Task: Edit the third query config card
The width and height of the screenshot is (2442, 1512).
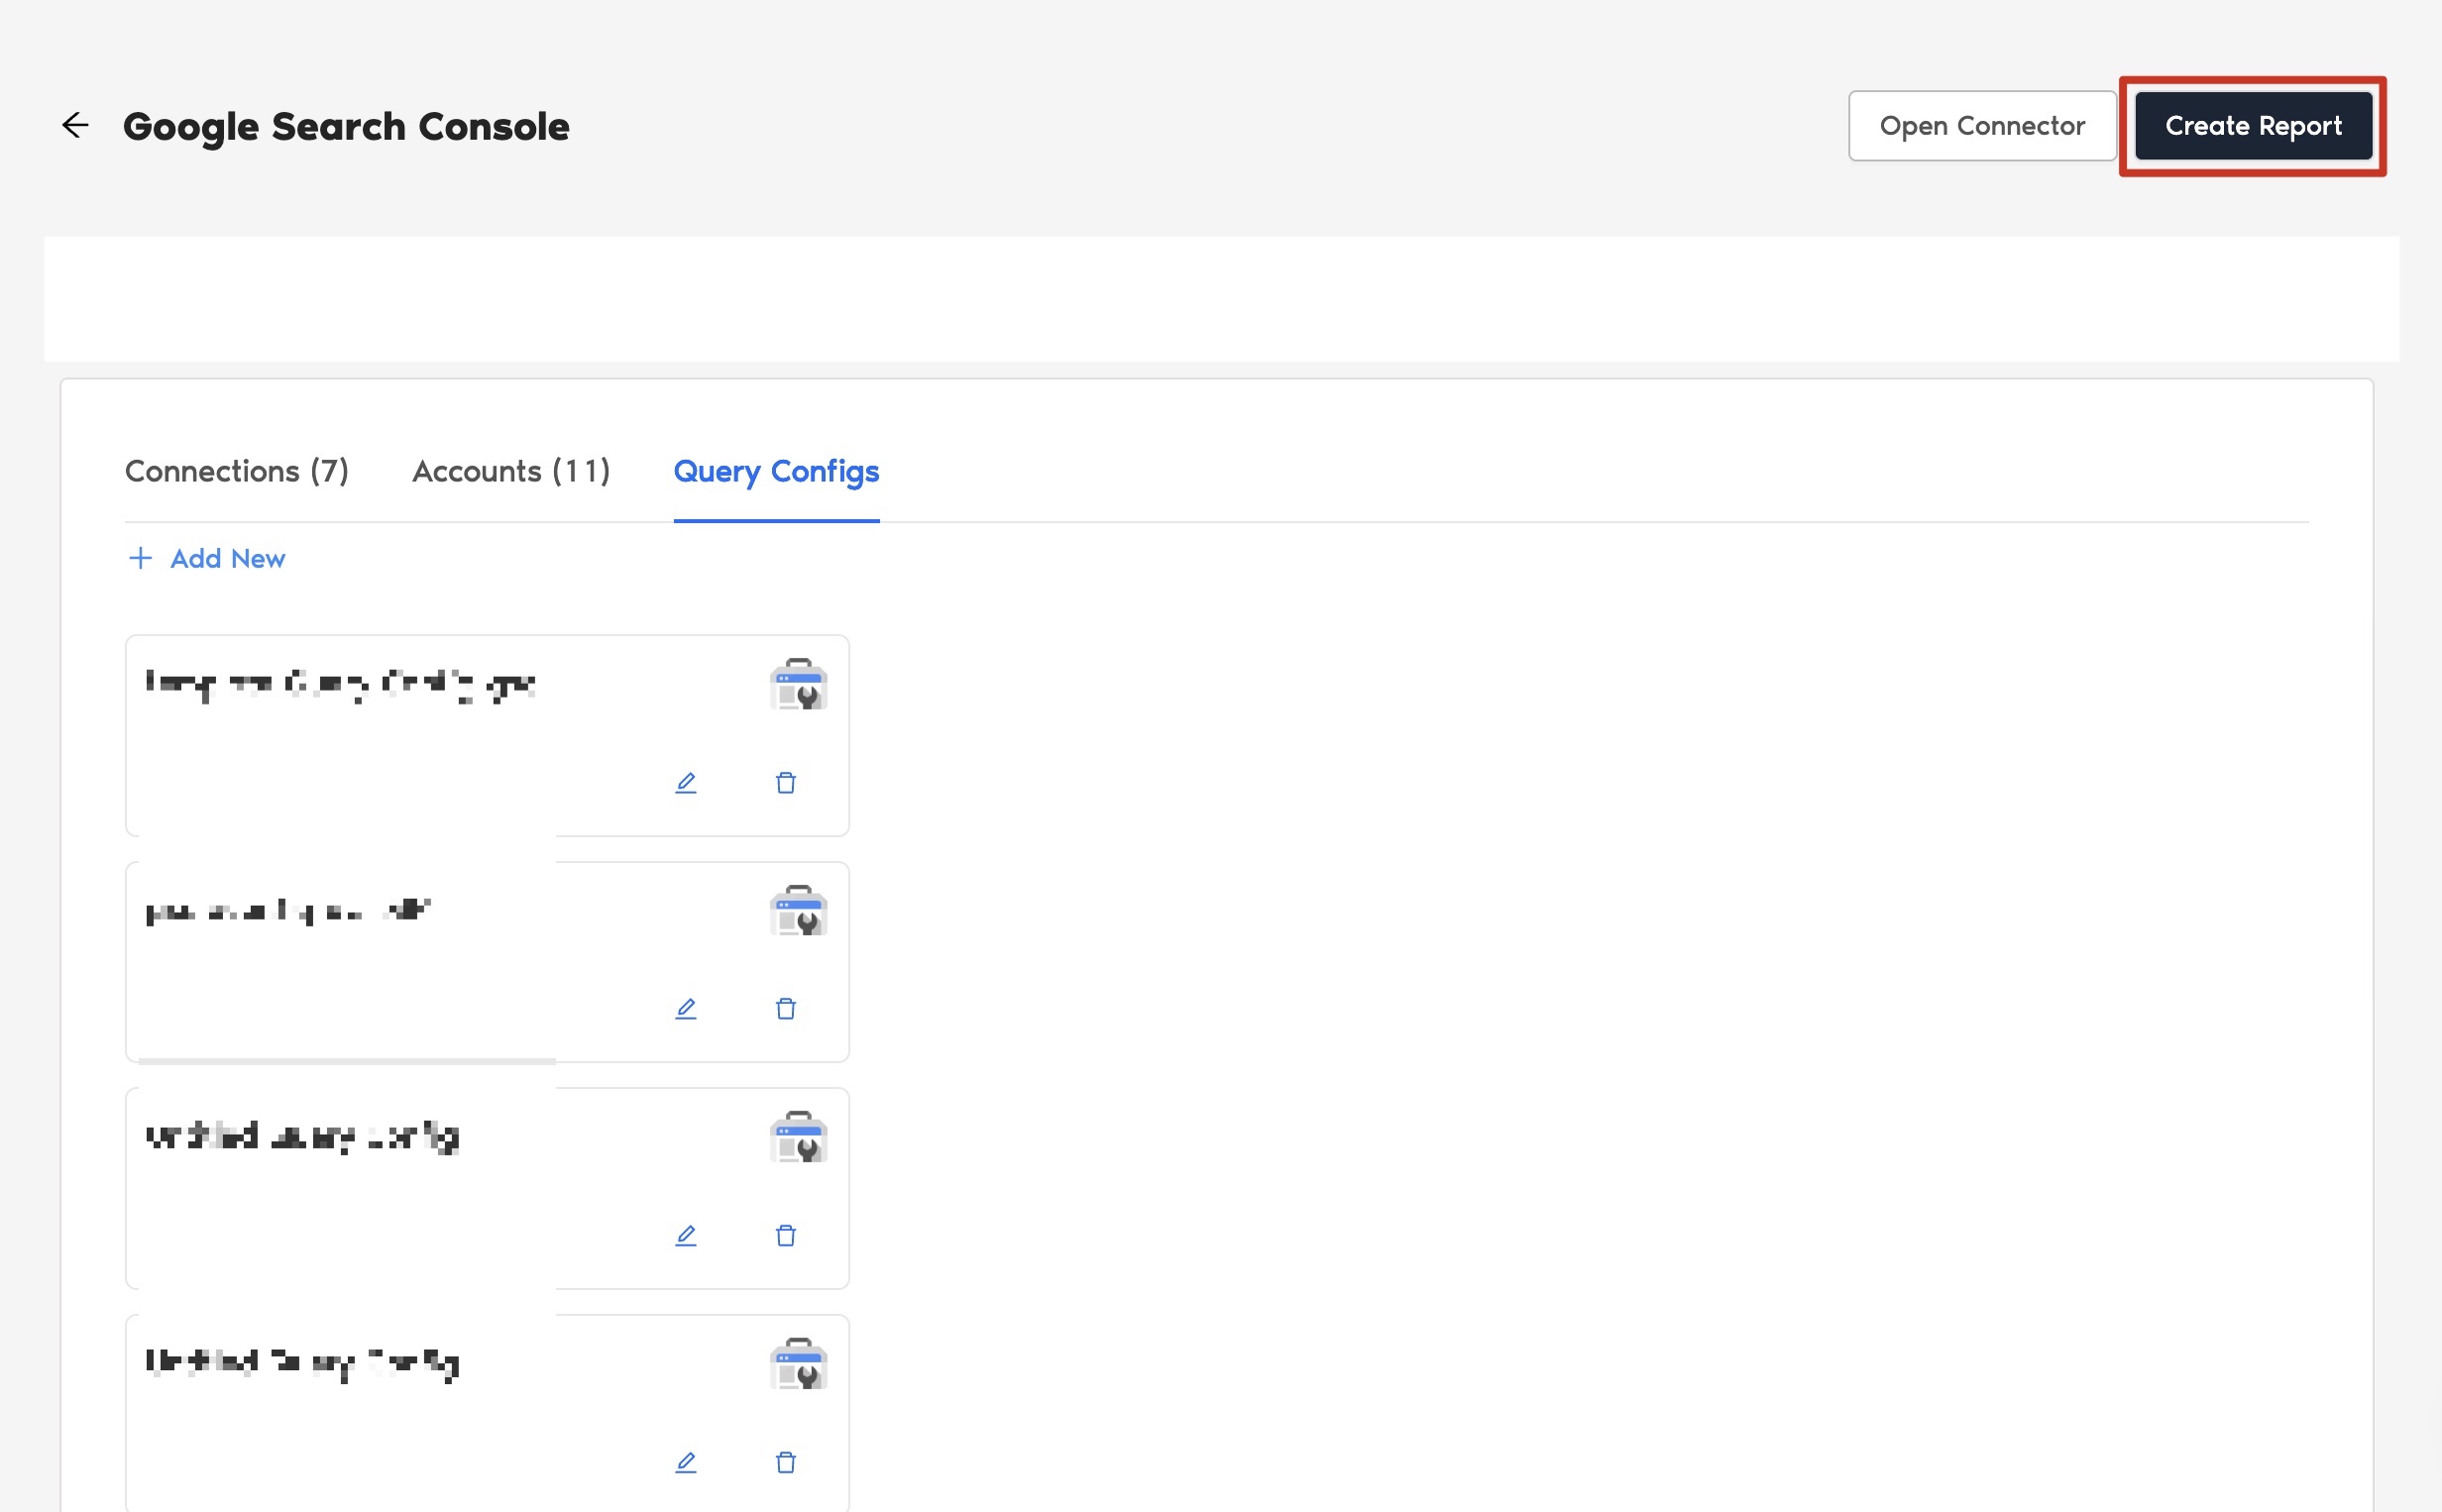Action: (x=685, y=1236)
